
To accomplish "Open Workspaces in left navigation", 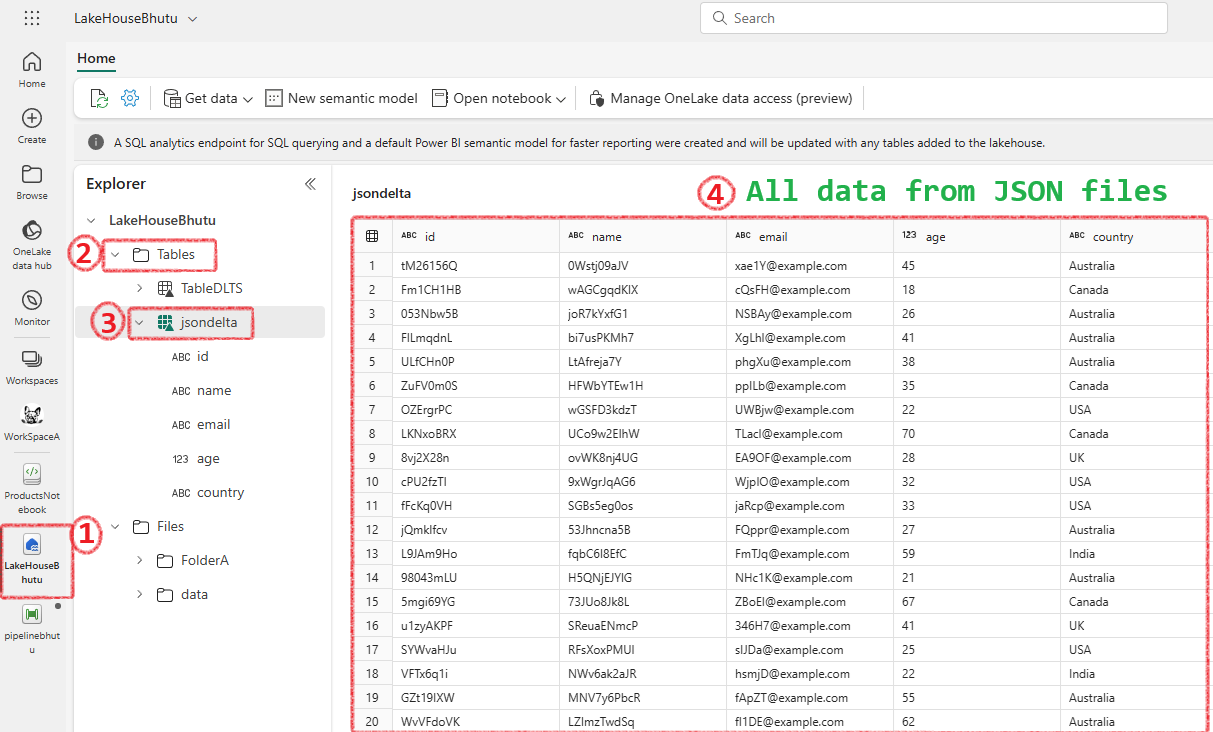I will click(x=32, y=366).
